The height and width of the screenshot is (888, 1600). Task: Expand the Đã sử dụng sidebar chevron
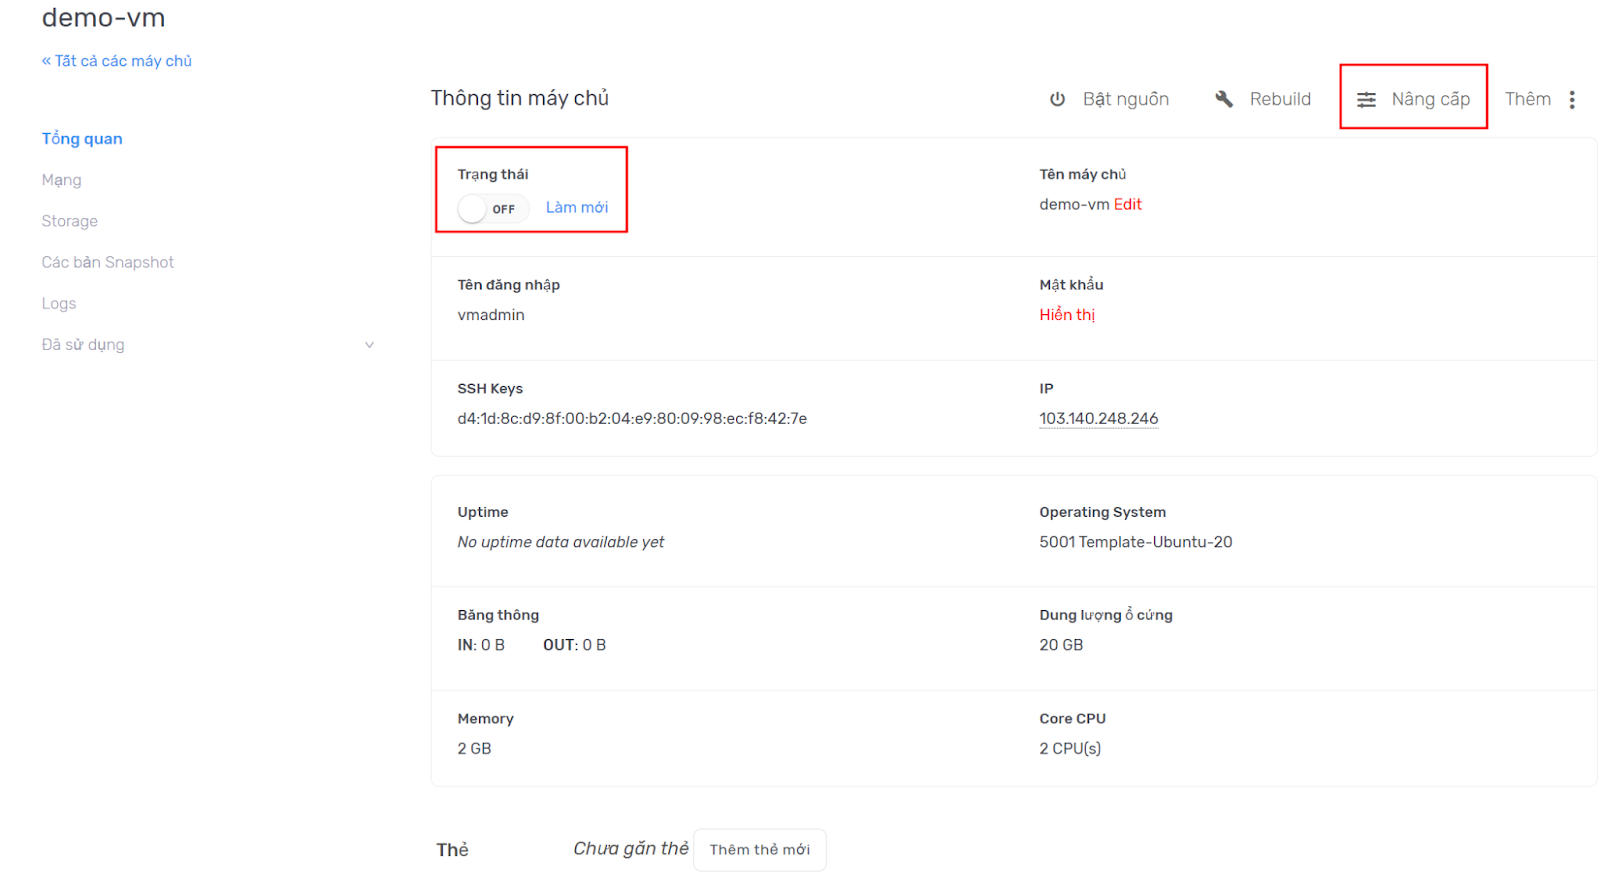click(x=369, y=345)
